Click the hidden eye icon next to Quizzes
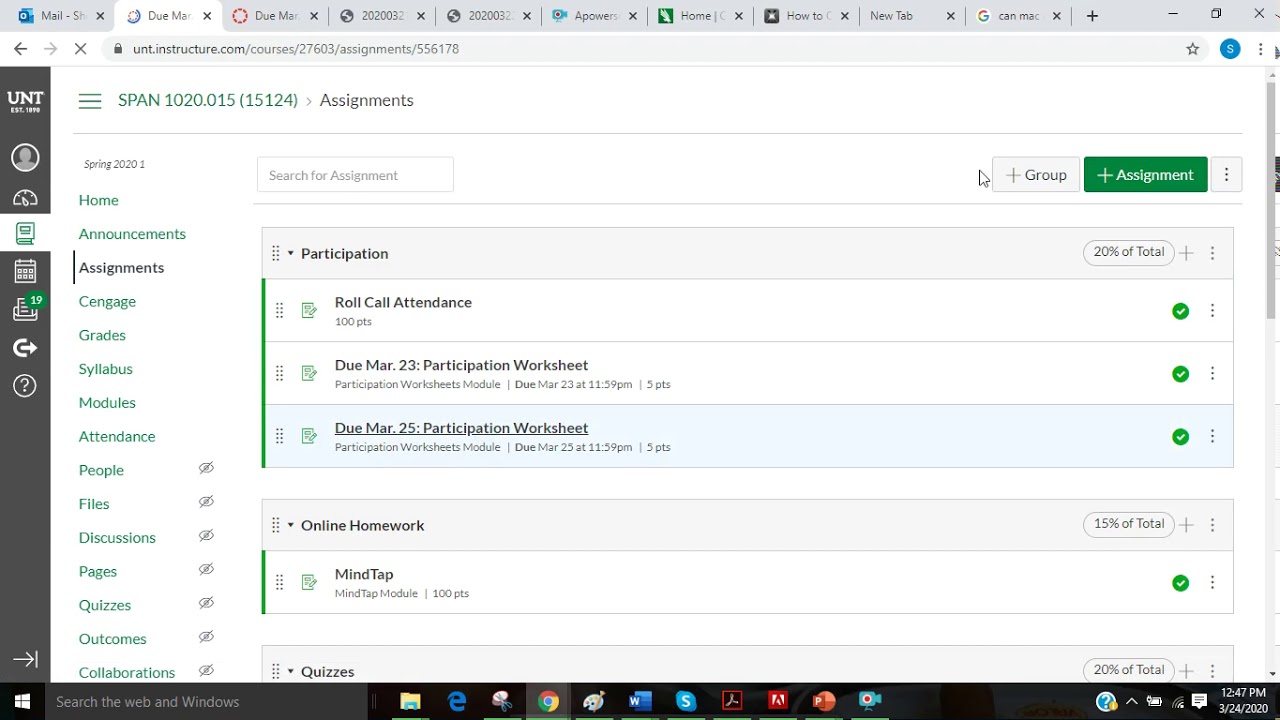 [206, 603]
